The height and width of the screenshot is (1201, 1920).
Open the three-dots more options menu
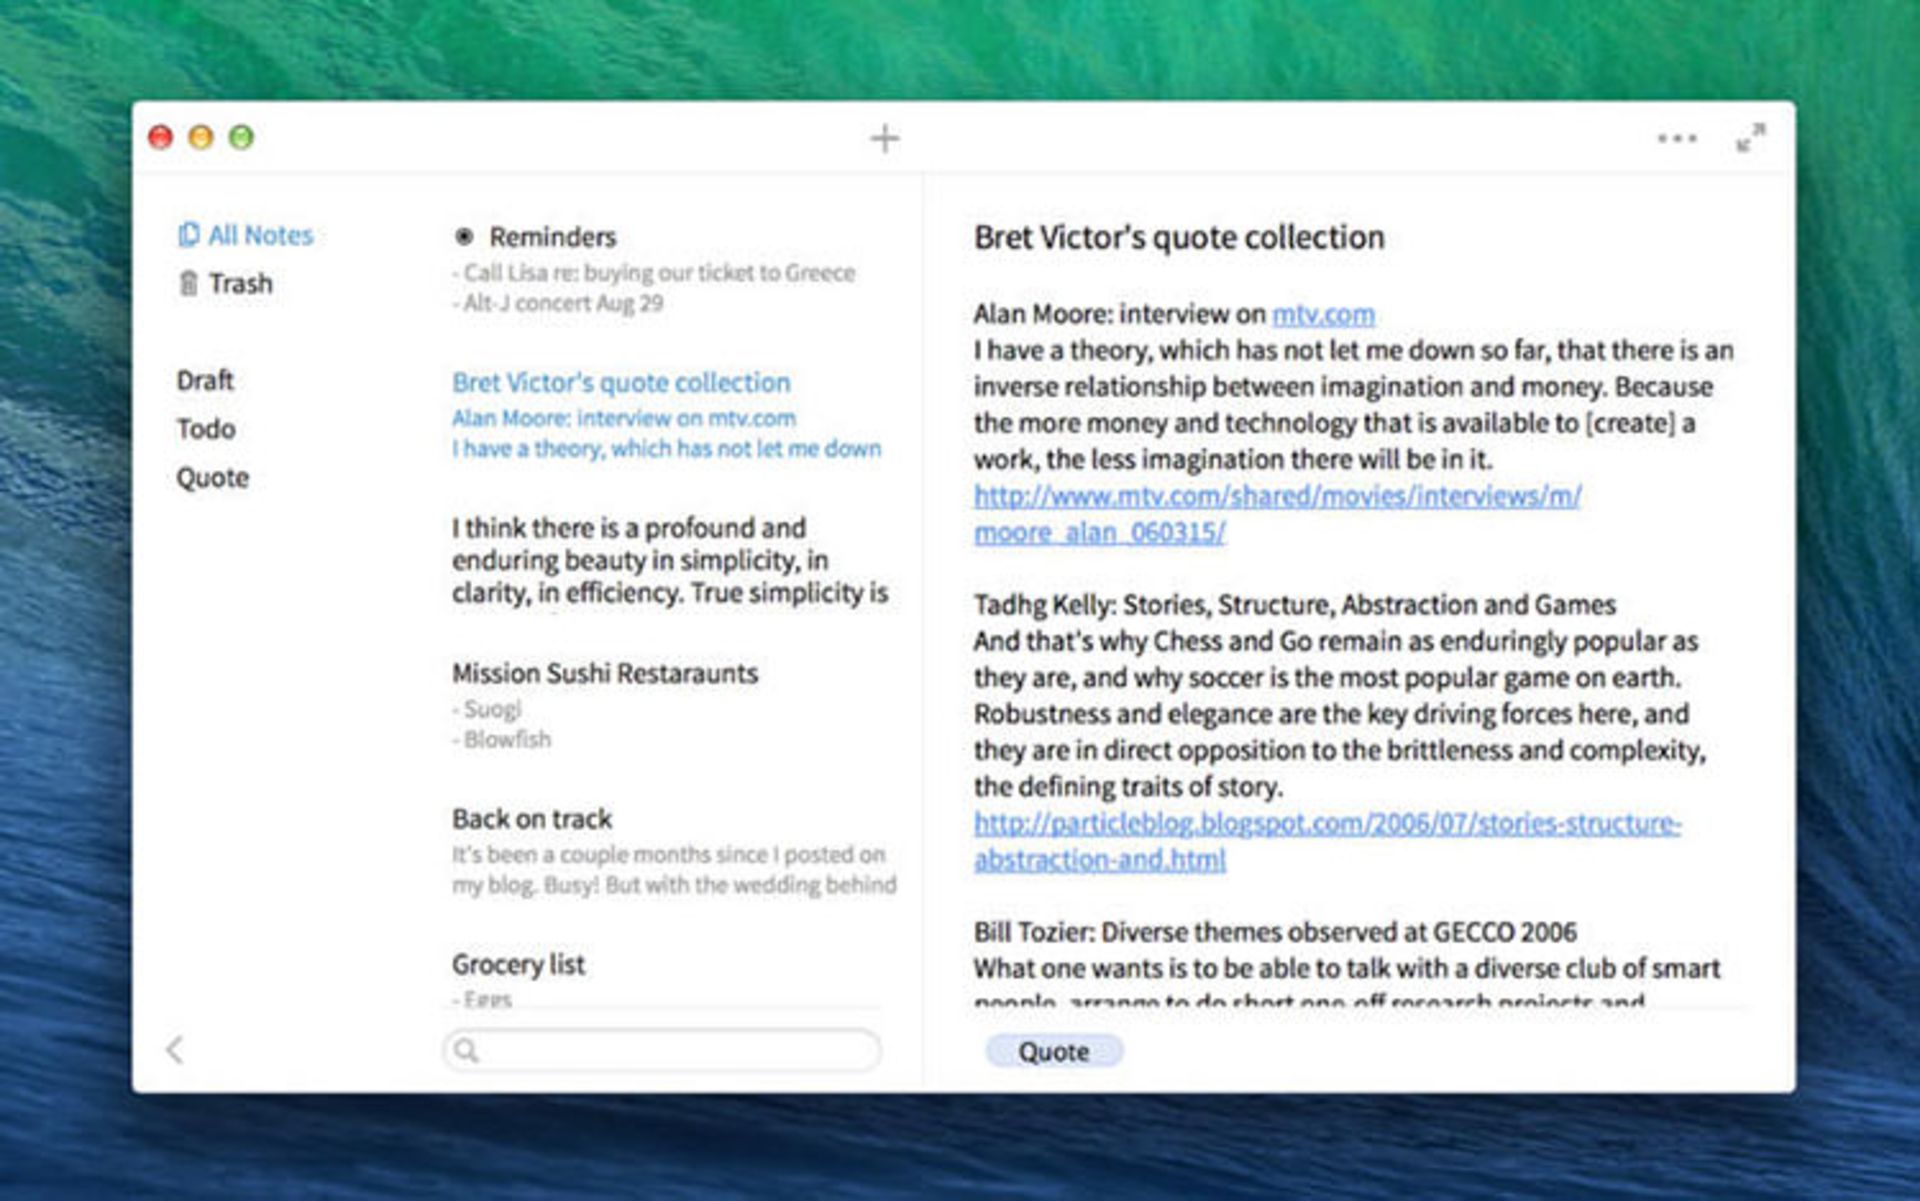coord(1676,138)
